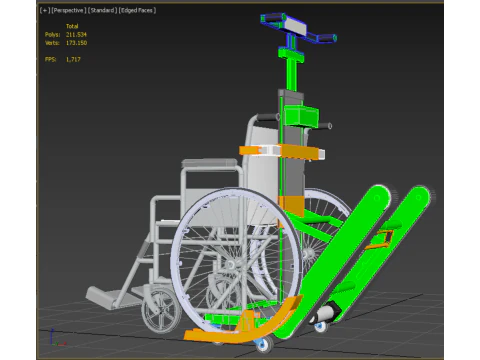Viewport: 480px width, 360px height.
Task: Select the blue caster under the orange guard
Action: point(264,345)
